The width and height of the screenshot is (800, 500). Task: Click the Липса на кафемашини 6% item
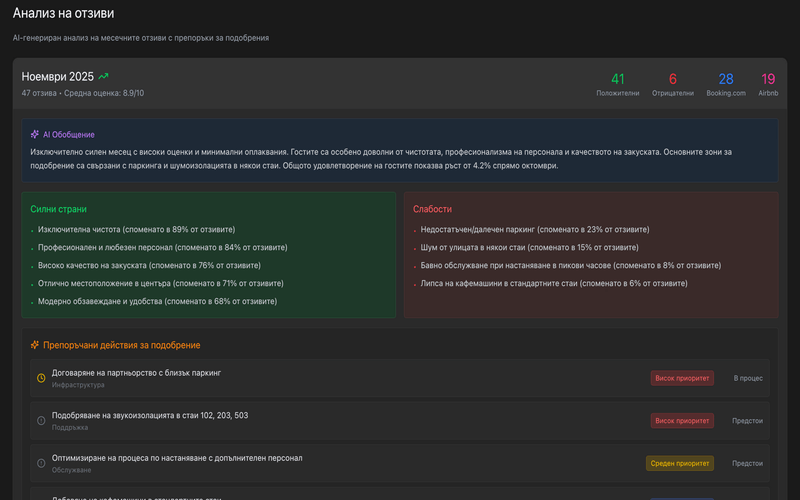(x=554, y=283)
